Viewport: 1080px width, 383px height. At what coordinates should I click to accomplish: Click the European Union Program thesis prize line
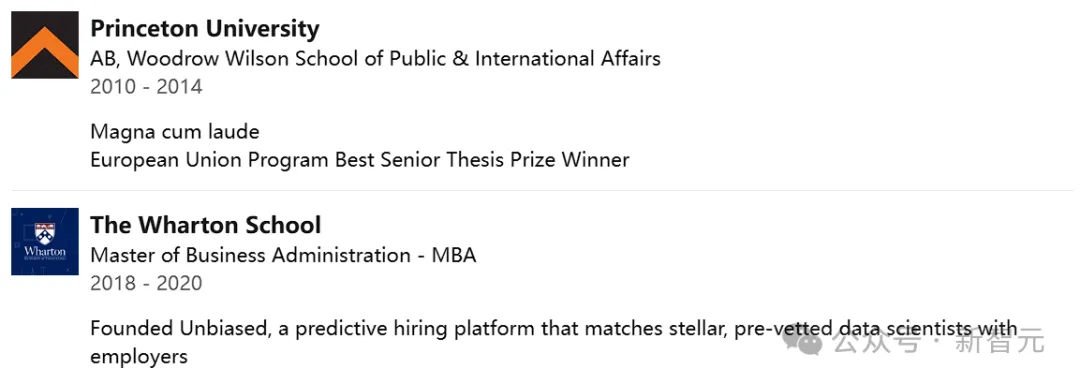coord(360,160)
